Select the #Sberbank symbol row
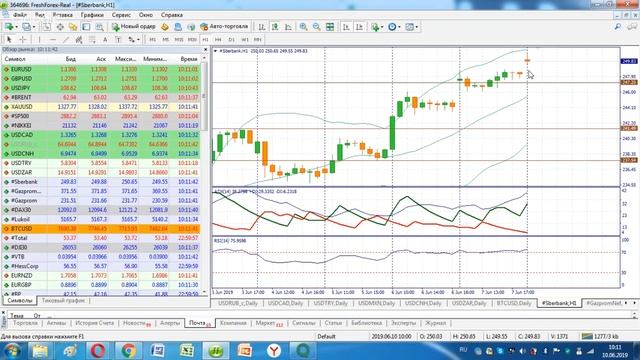This screenshot has width=640, height=360. point(101,182)
